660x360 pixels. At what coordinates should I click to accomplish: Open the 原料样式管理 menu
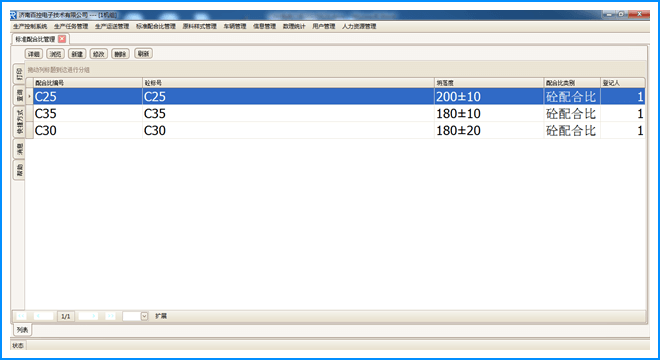[x=200, y=27]
